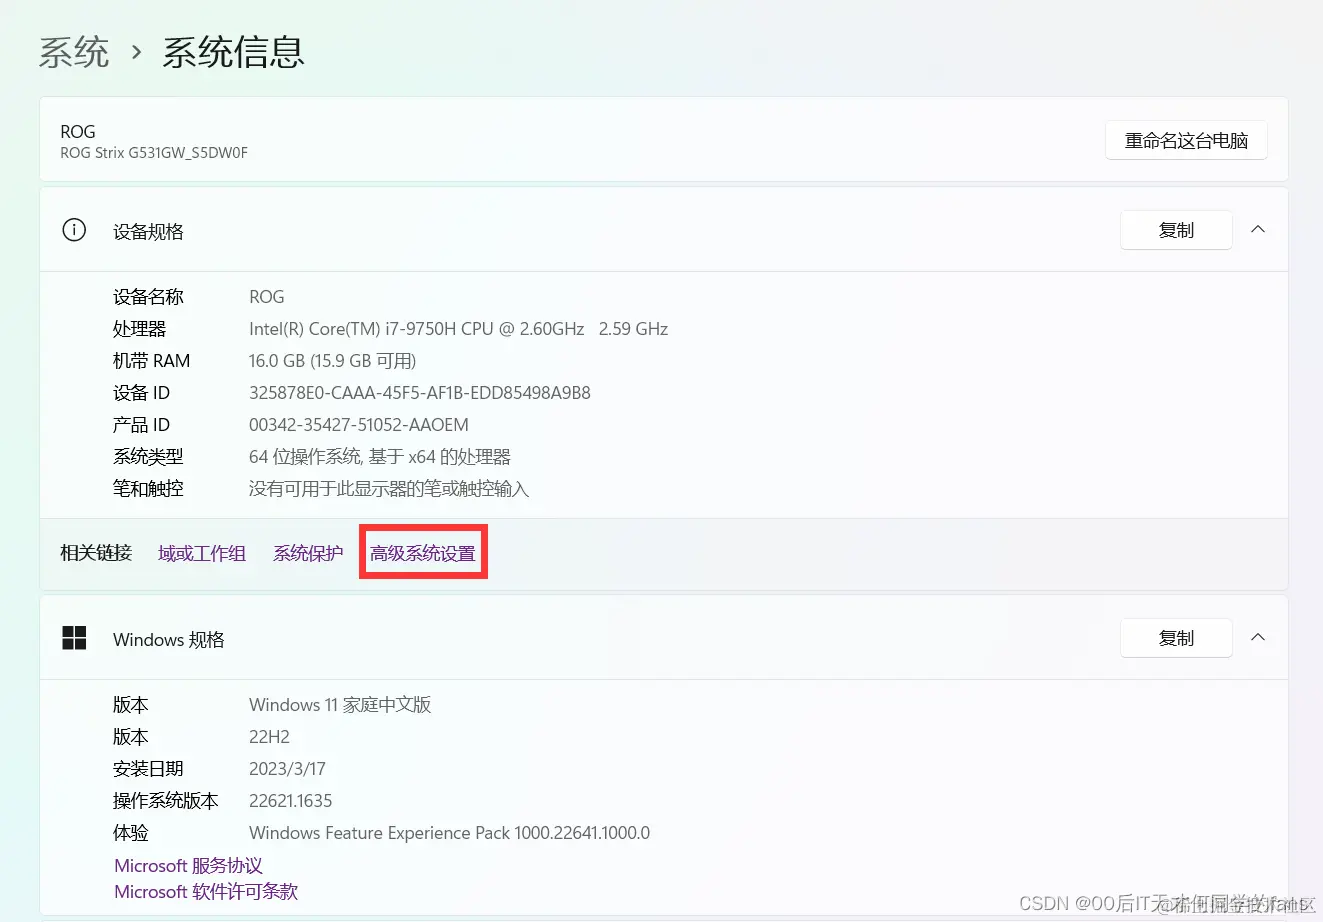Click the 机带 RAM label
Screen dimensions: 1323x922
point(151,361)
